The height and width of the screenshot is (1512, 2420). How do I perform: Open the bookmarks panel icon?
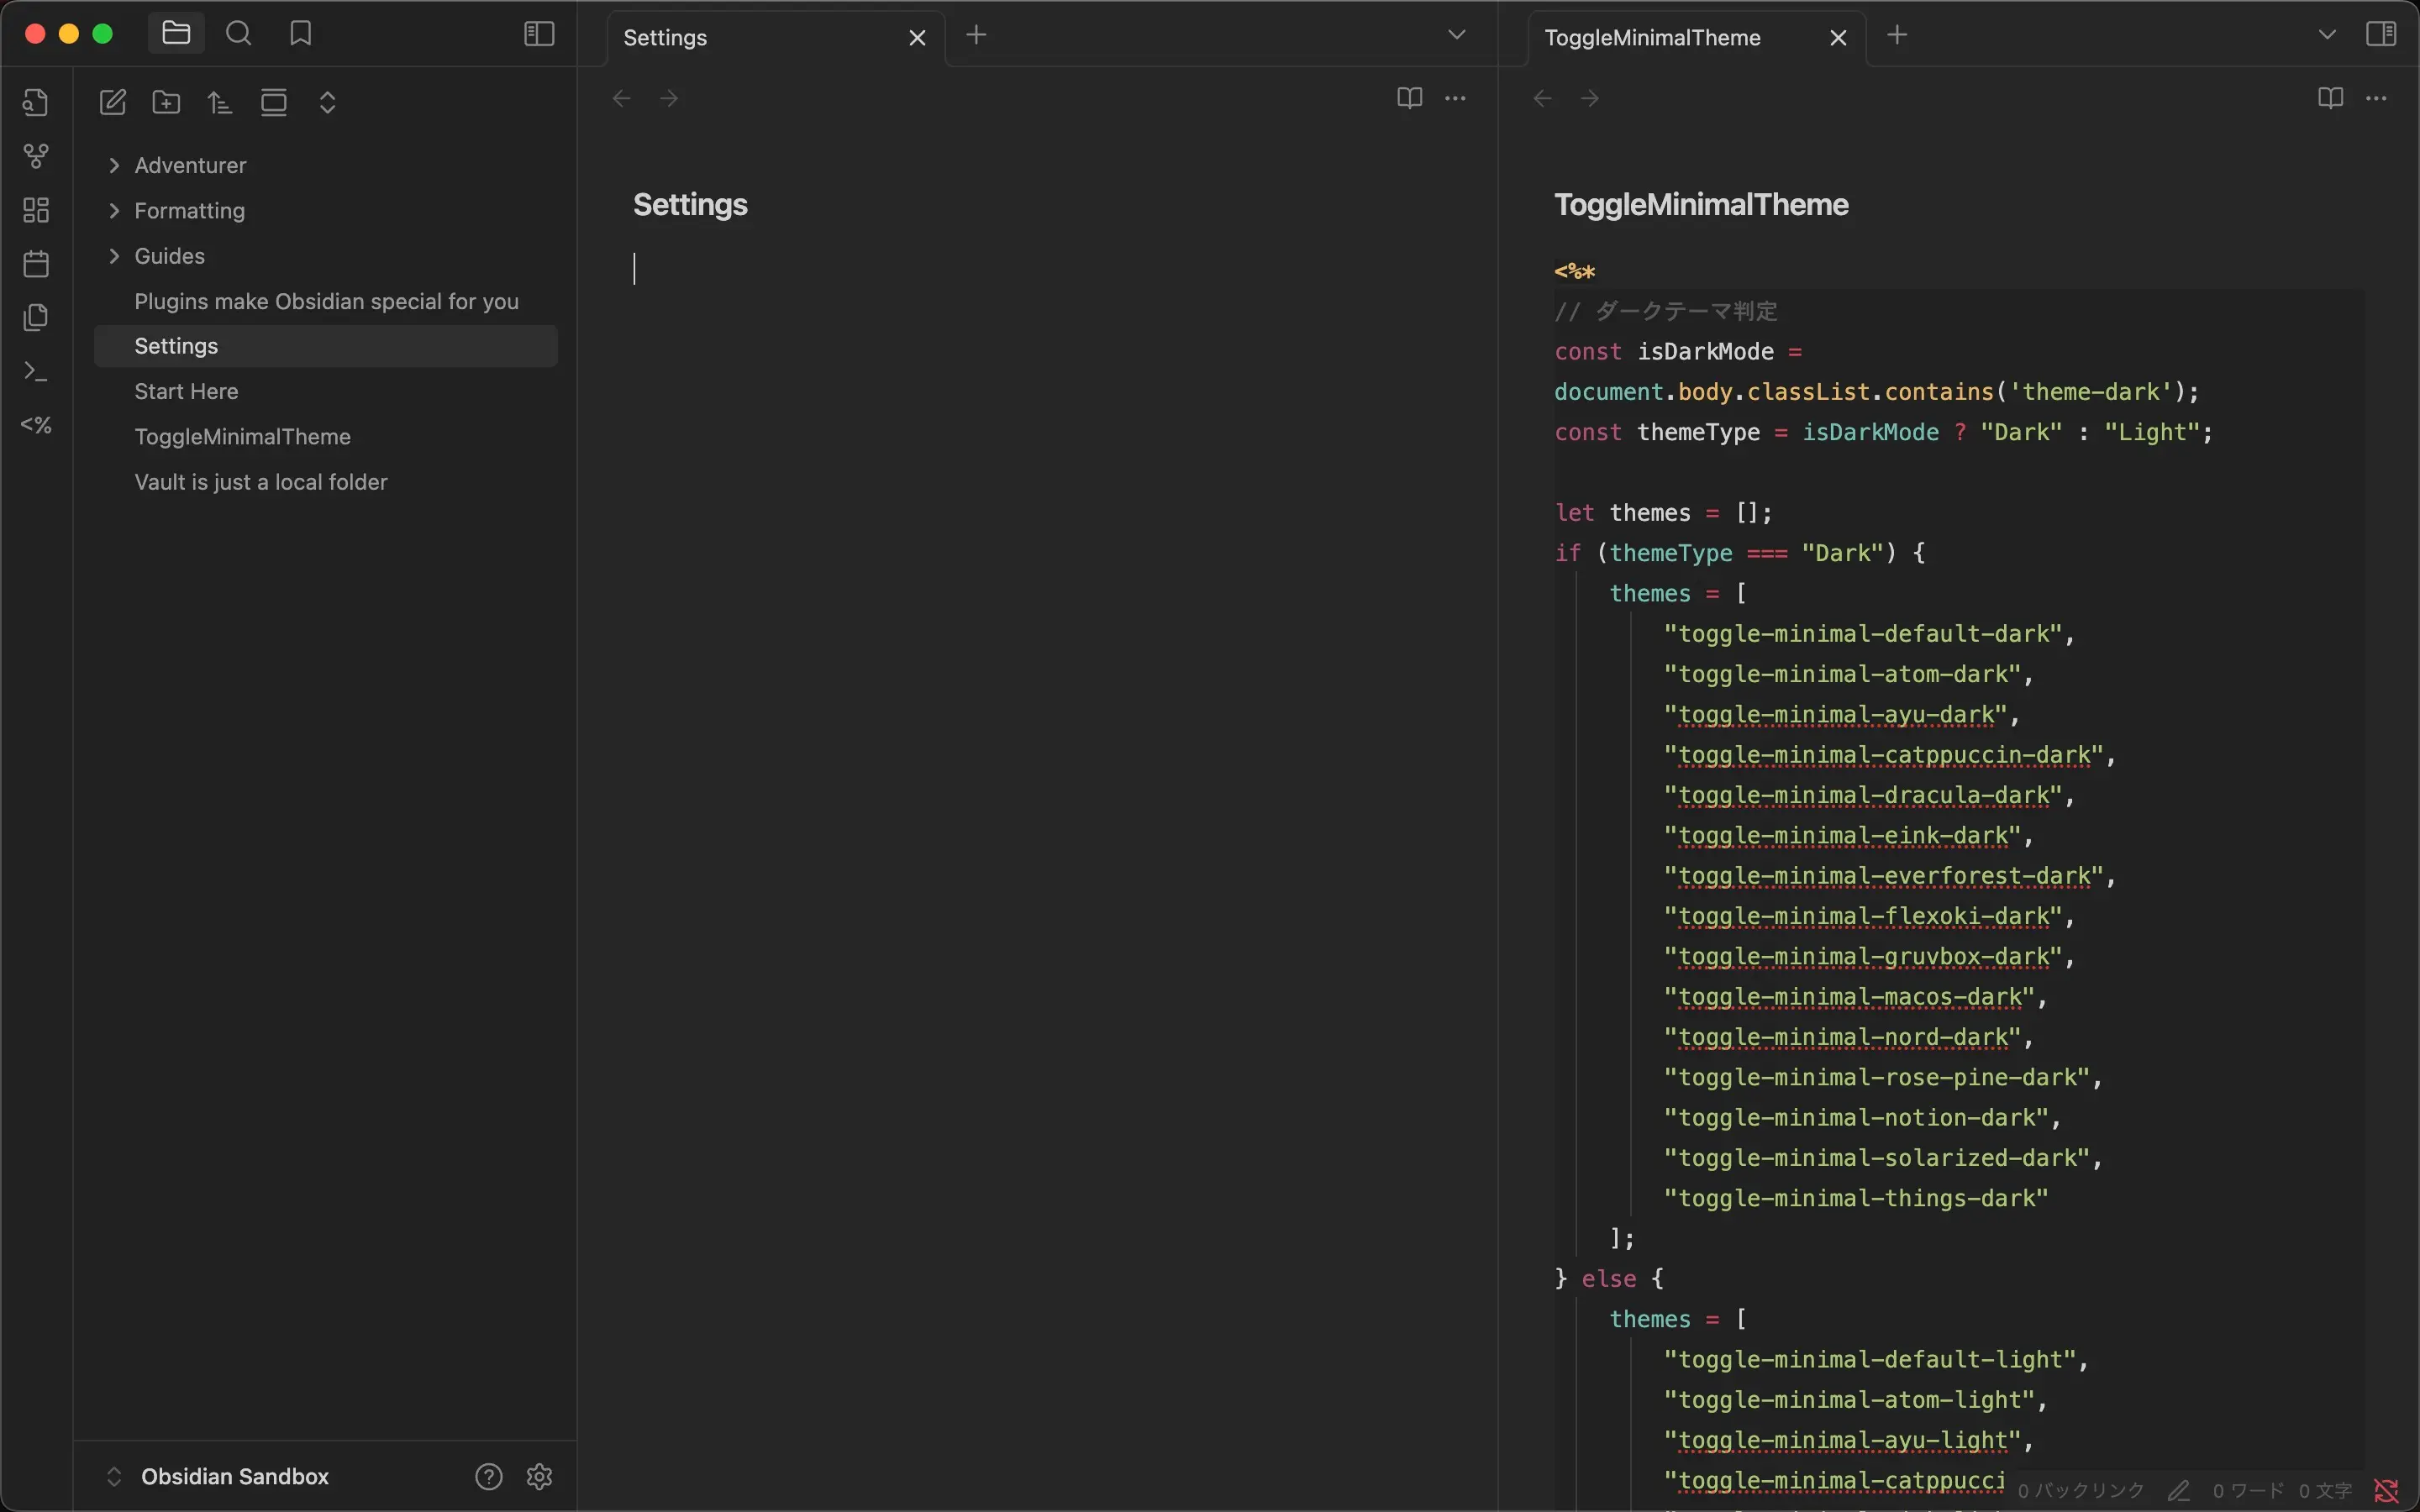click(x=300, y=34)
